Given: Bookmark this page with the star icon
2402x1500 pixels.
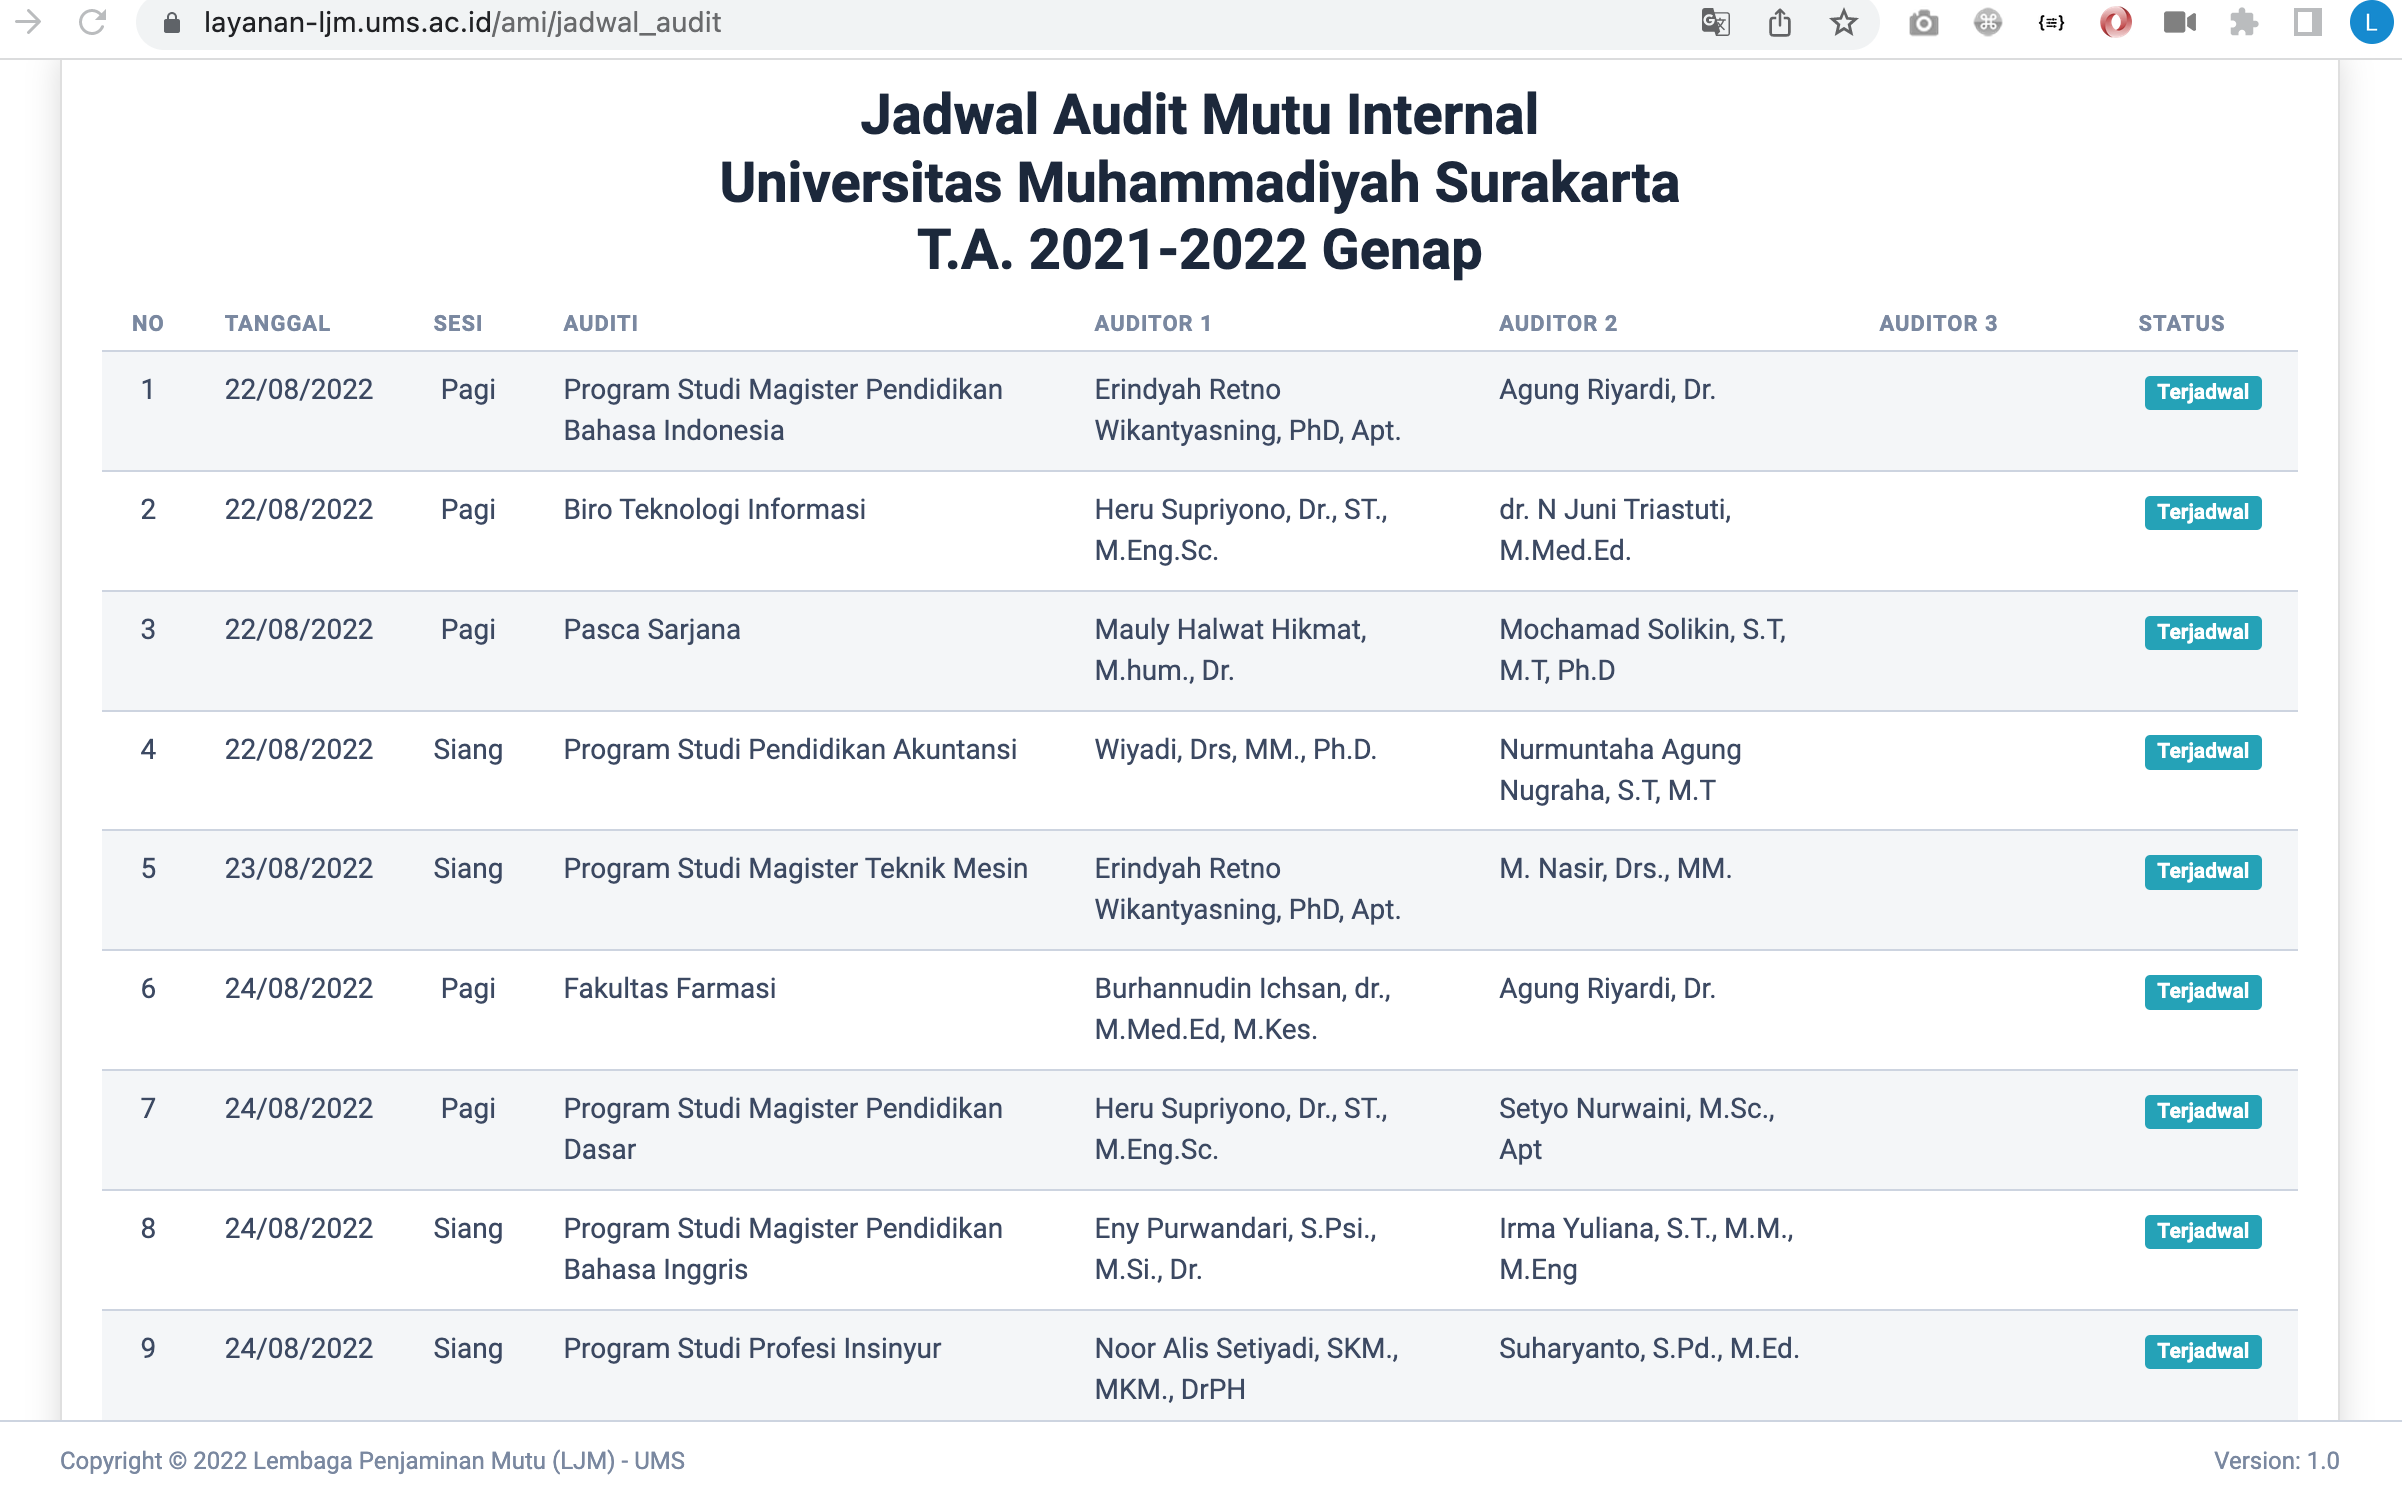Looking at the screenshot, I should pyautogui.click(x=1843, y=22).
